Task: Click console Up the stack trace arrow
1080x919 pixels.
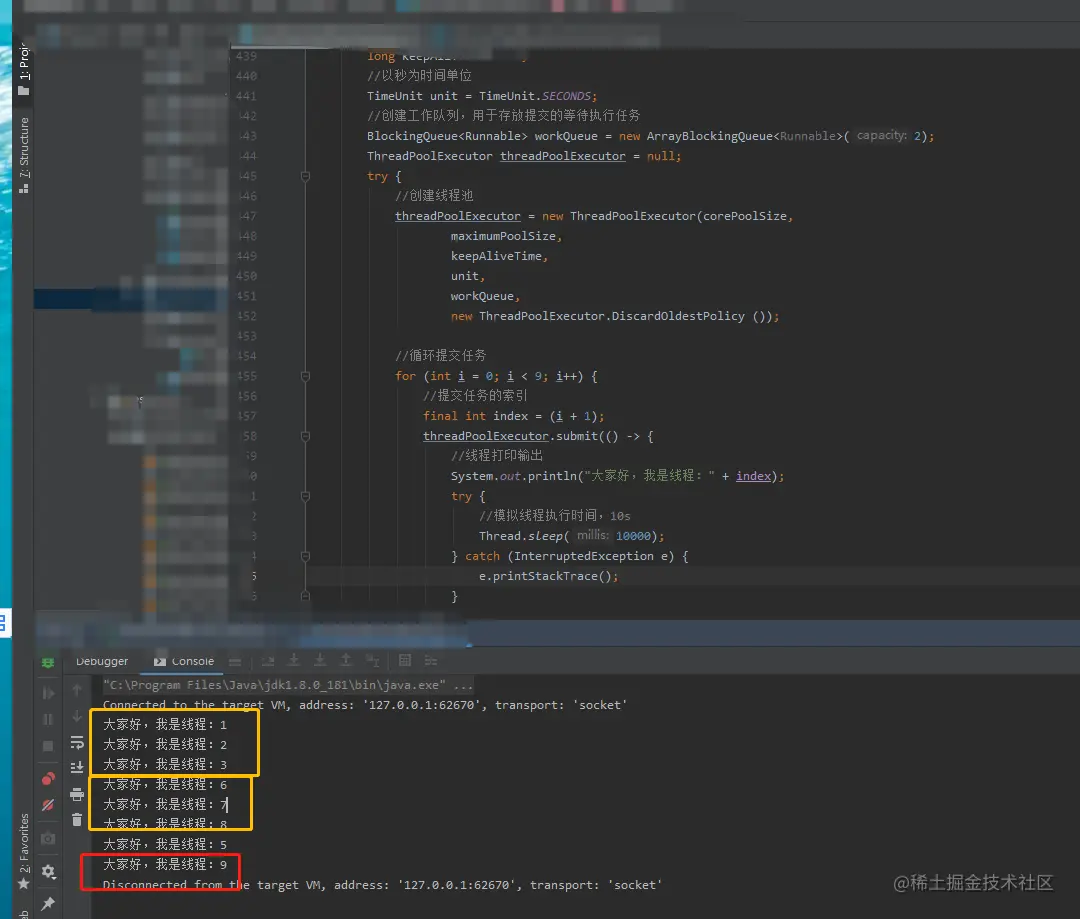Action: tap(76, 690)
